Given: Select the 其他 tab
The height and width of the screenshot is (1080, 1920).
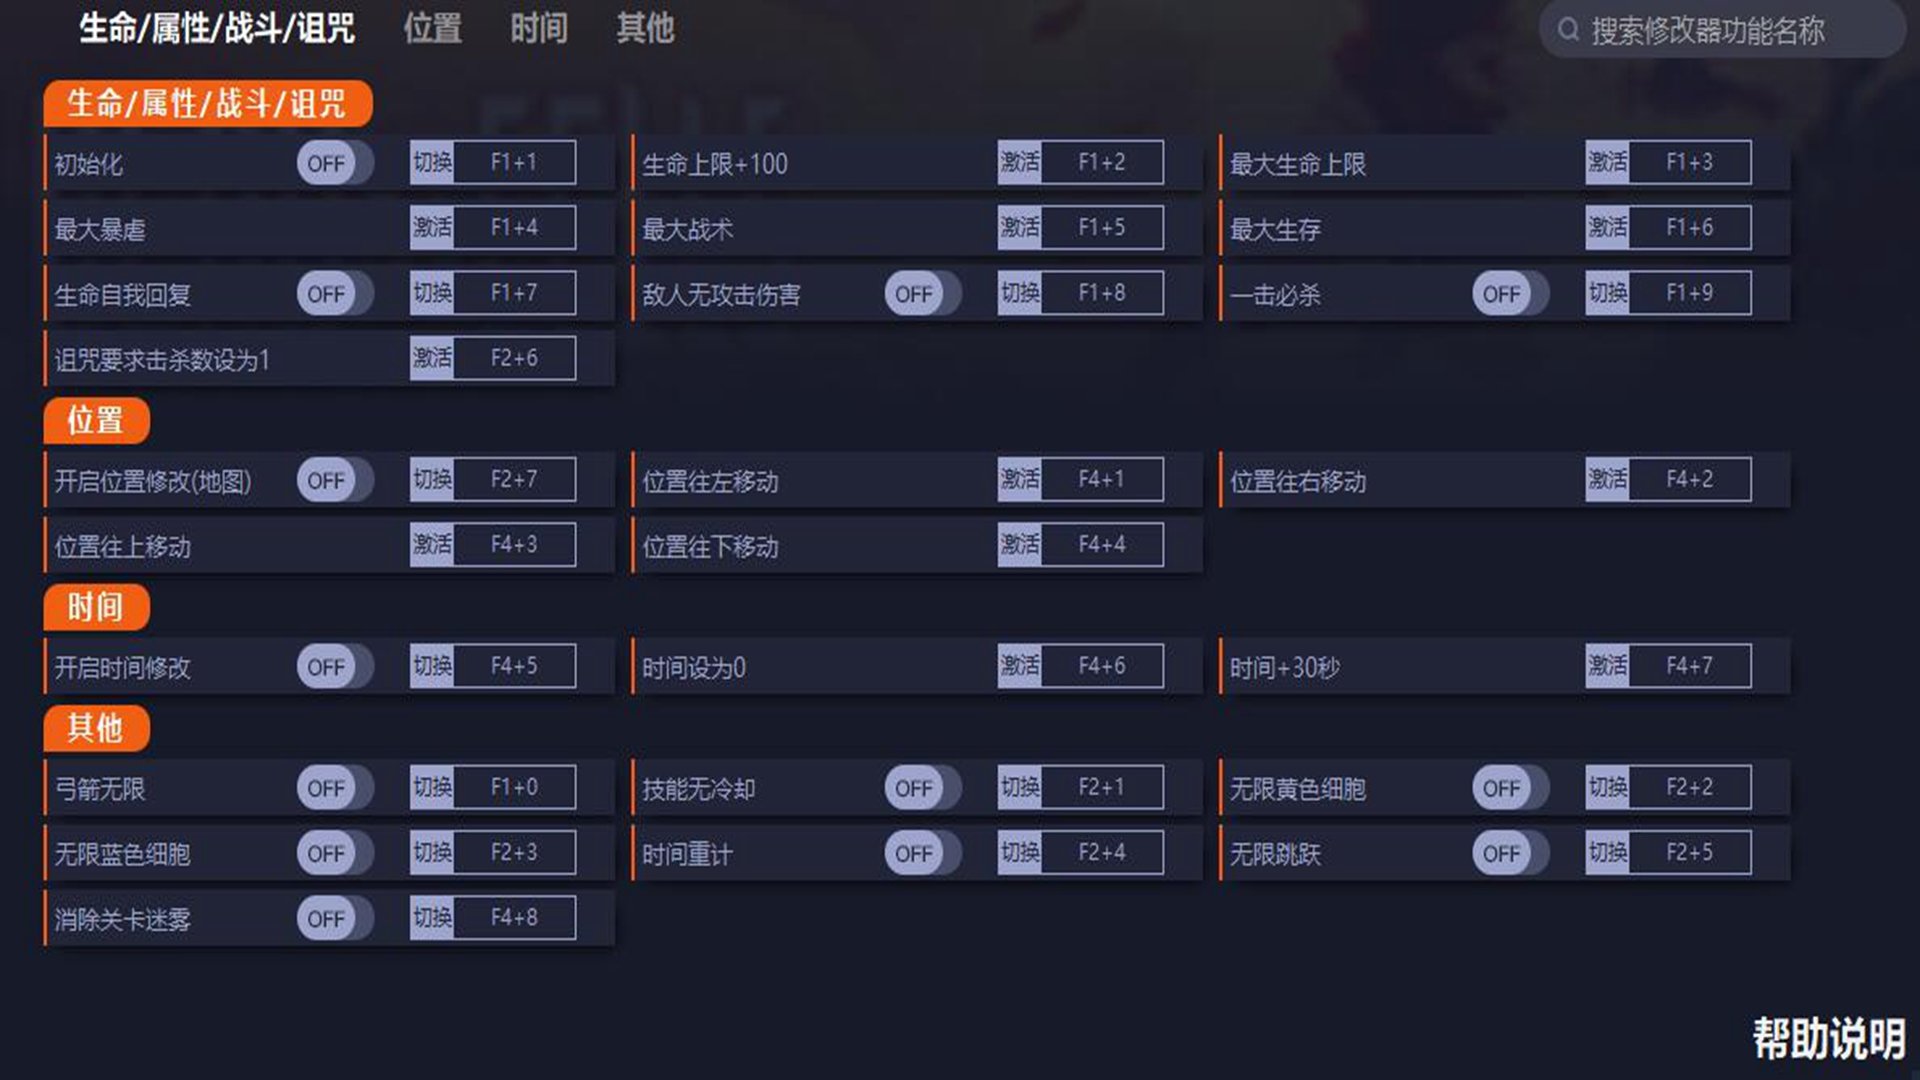Looking at the screenshot, I should tap(645, 28).
